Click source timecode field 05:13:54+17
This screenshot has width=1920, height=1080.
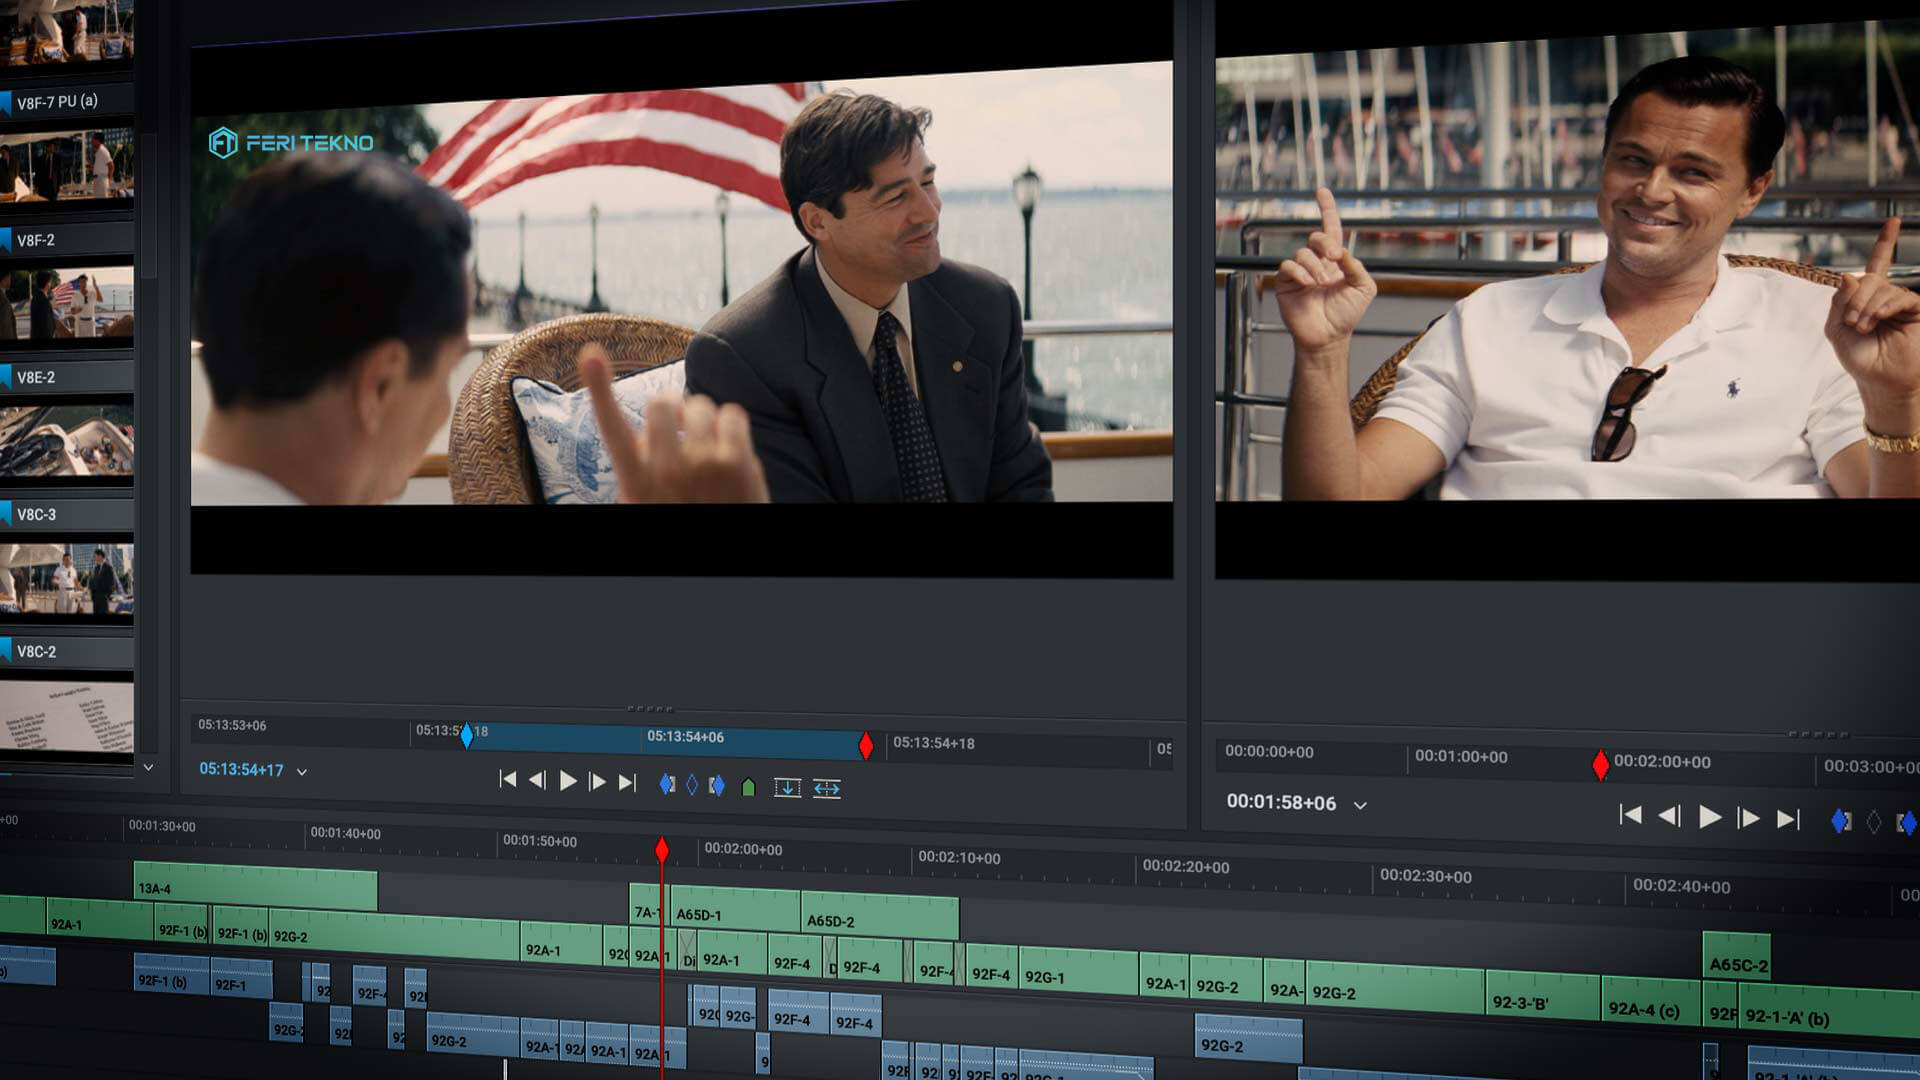(241, 769)
